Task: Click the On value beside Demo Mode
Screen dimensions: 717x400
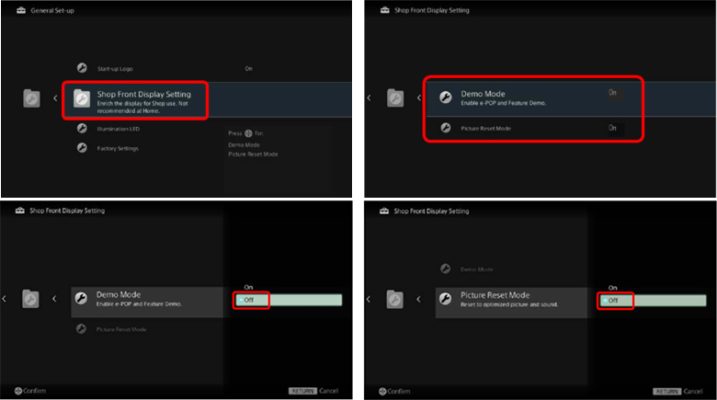Action: (613, 93)
